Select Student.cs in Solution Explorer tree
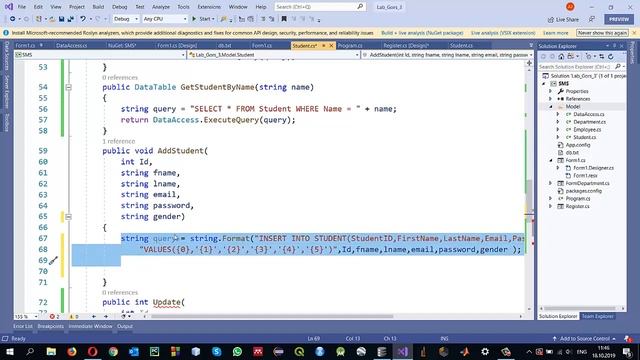Screen dimensions: 640x360 584,137
